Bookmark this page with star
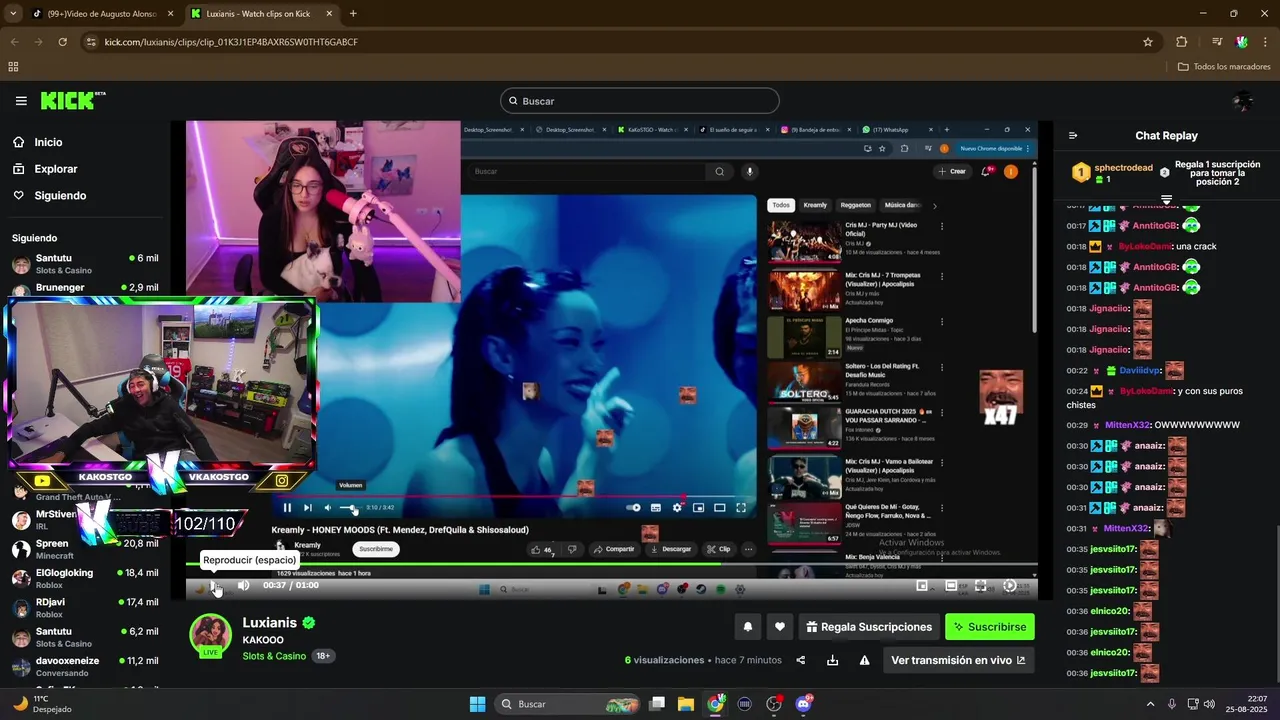The width and height of the screenshot is (1280, 720). (1148, 42)
